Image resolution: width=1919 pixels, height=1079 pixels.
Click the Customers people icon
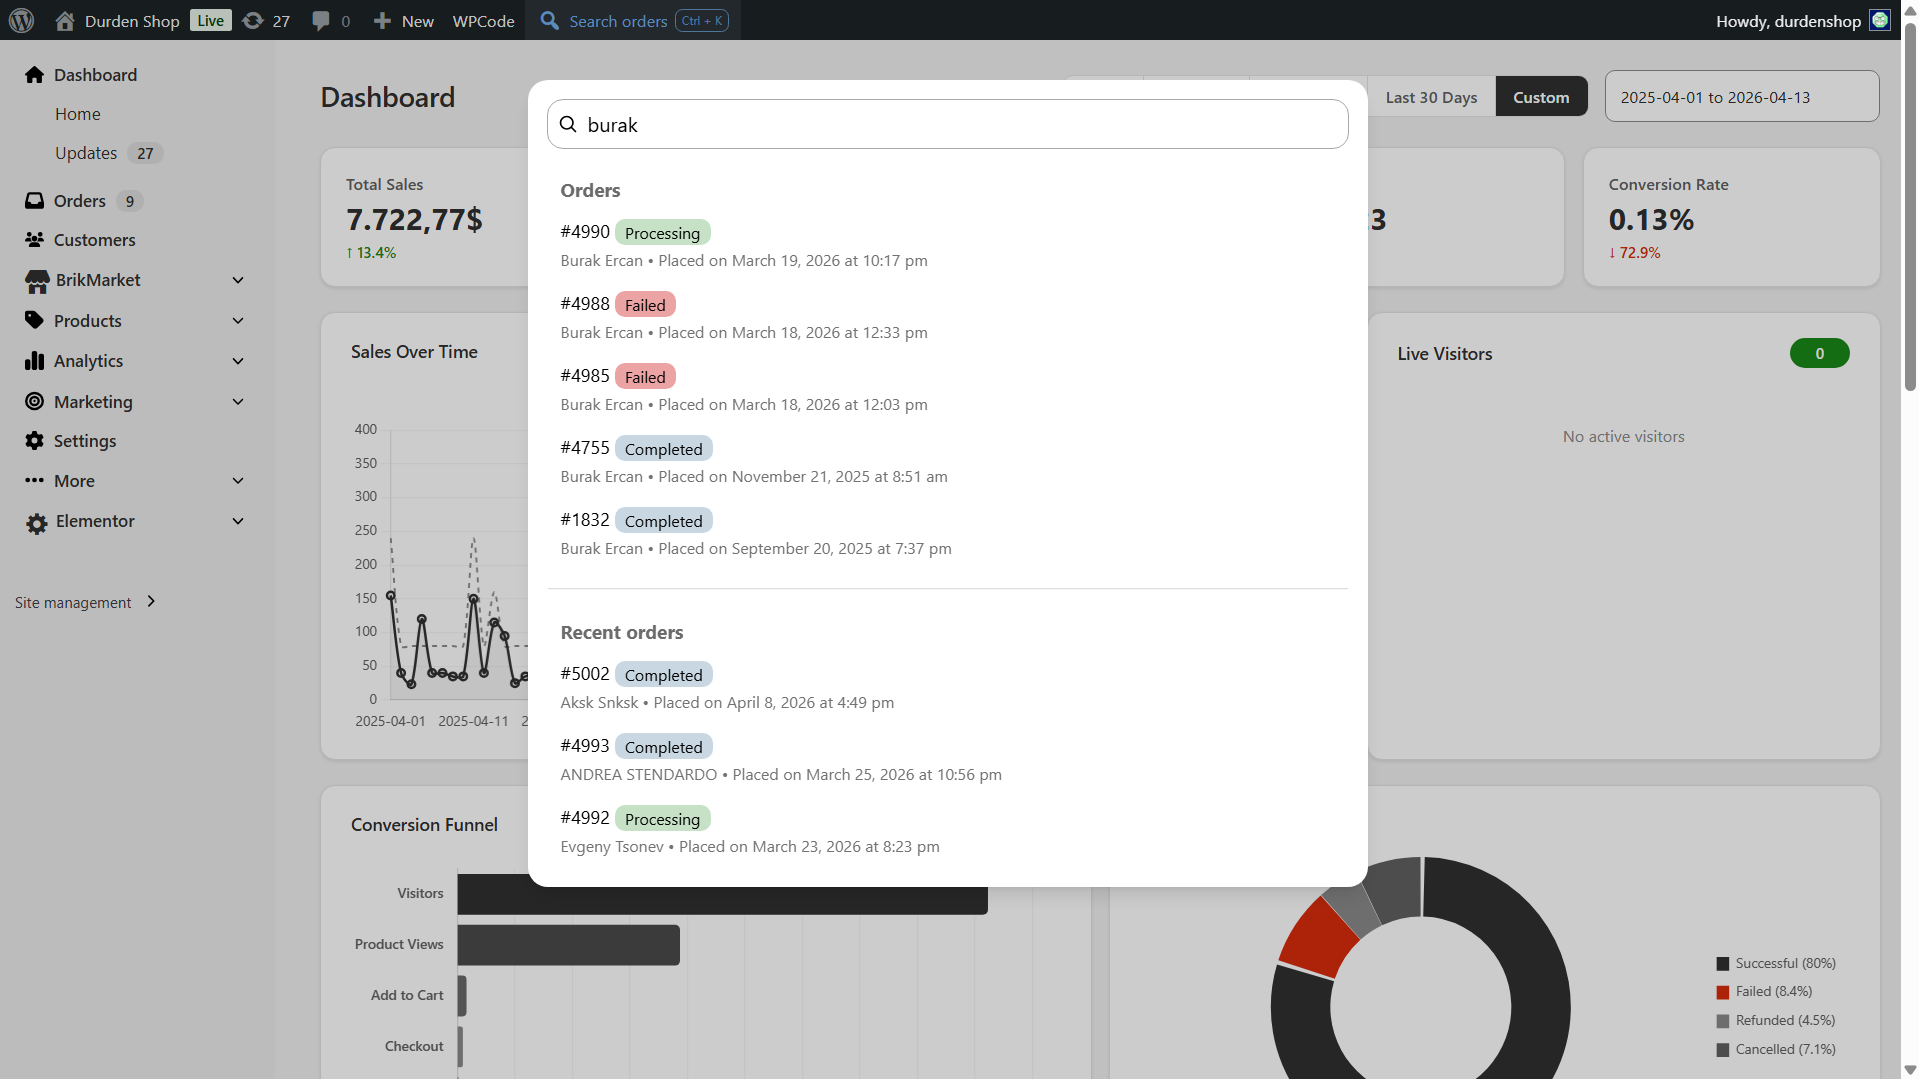tap(35, 240)
